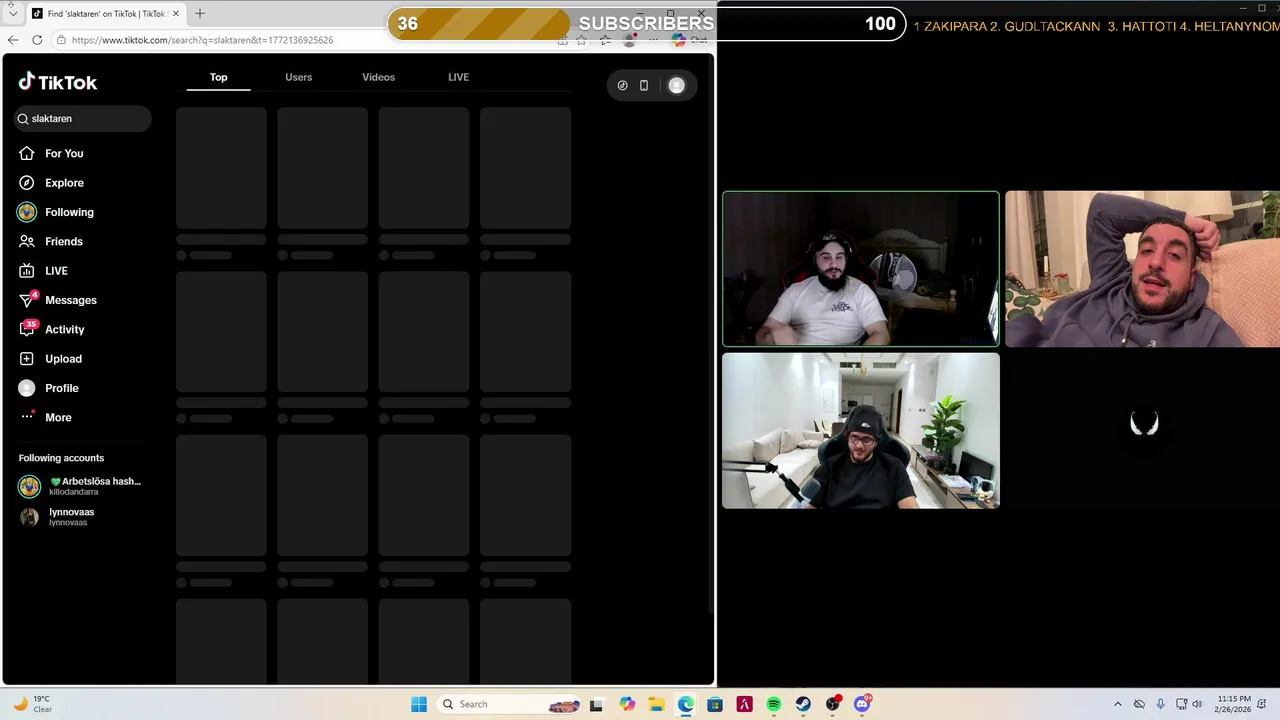Image resolution: width=1280 pixels, height=720 pixels.
Task: Click the phone app icon
Action: coord(644,85)
